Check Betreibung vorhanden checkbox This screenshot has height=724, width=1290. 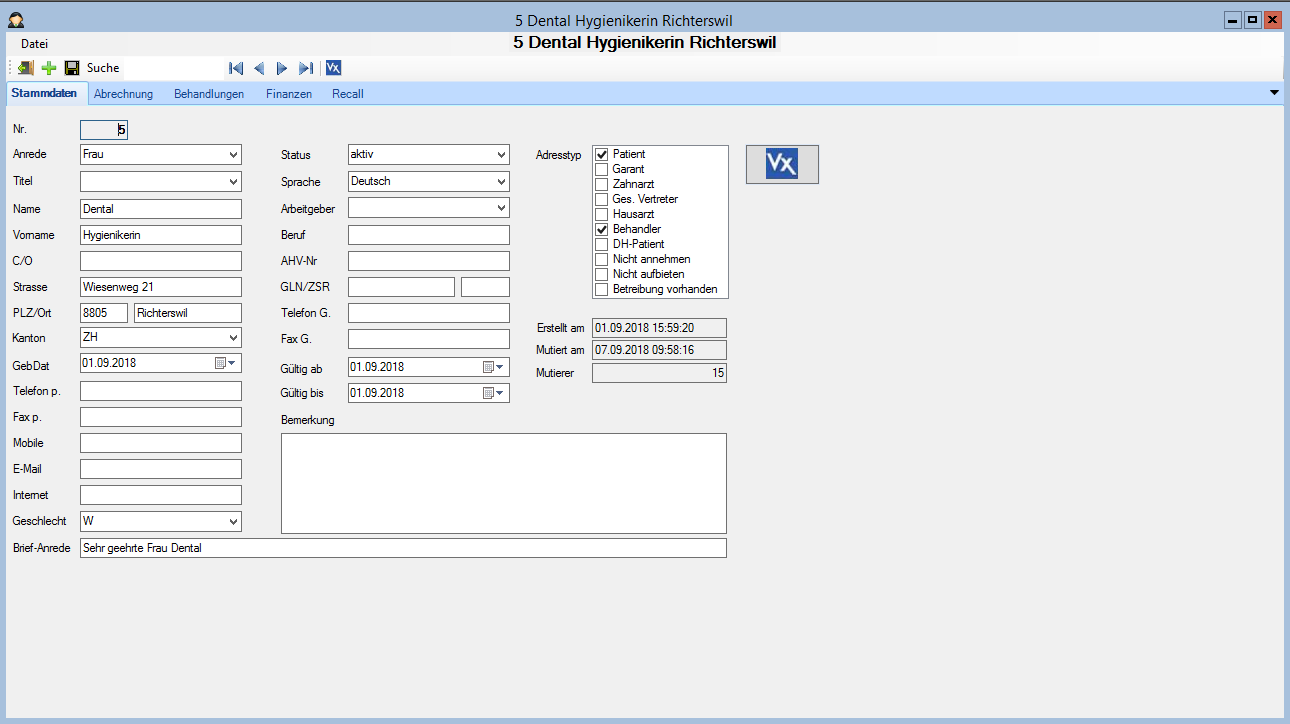(x=602, y=289)
